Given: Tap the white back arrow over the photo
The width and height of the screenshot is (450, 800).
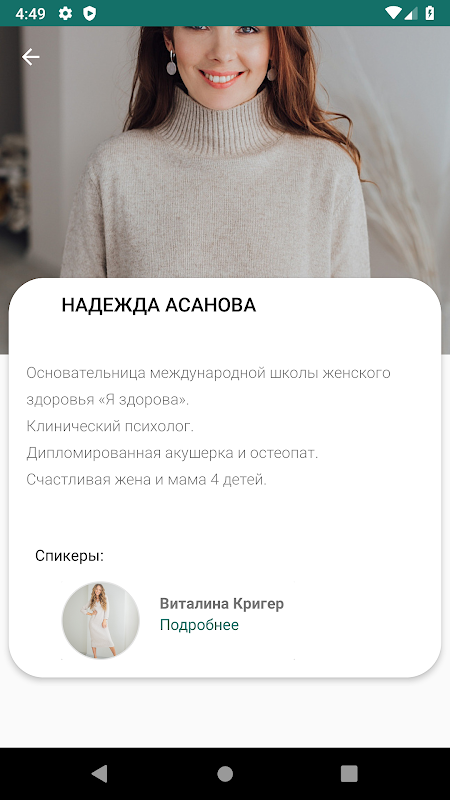Looking at the screenshot, I should click(x=31, y=57).
